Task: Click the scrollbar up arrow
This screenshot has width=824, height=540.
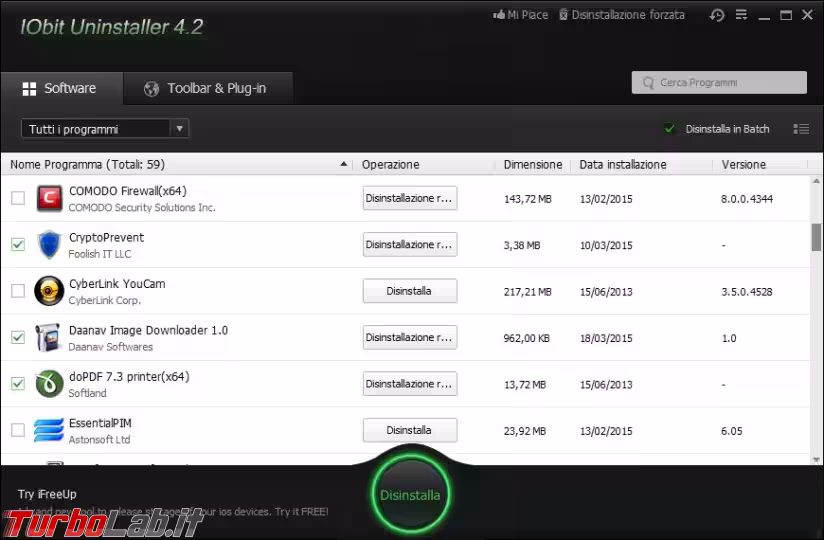Action: [816, 181]
